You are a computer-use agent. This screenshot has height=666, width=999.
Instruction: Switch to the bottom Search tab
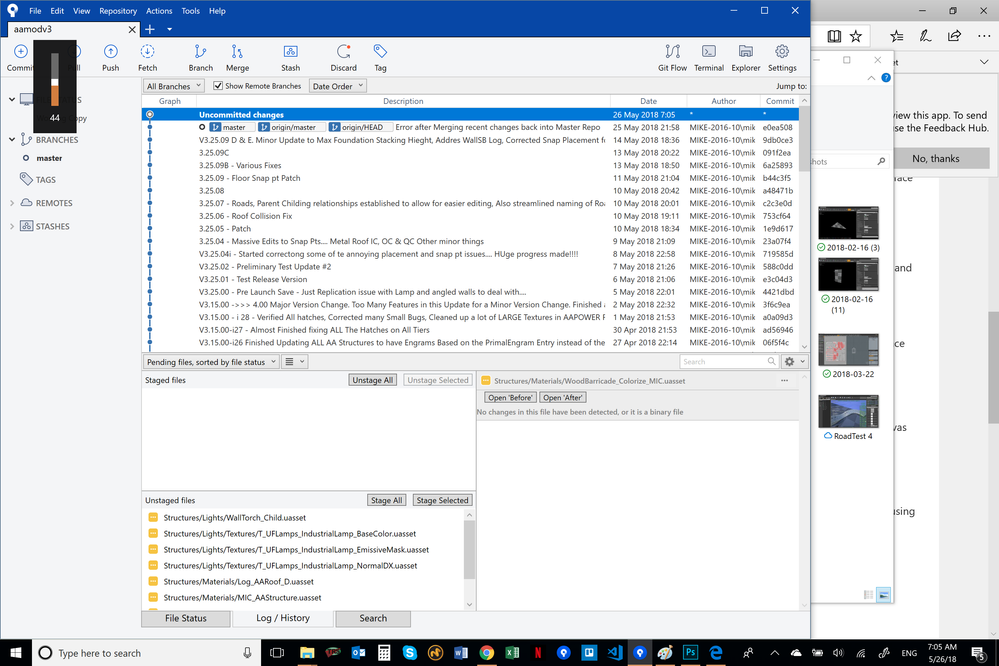pos(373,618)
